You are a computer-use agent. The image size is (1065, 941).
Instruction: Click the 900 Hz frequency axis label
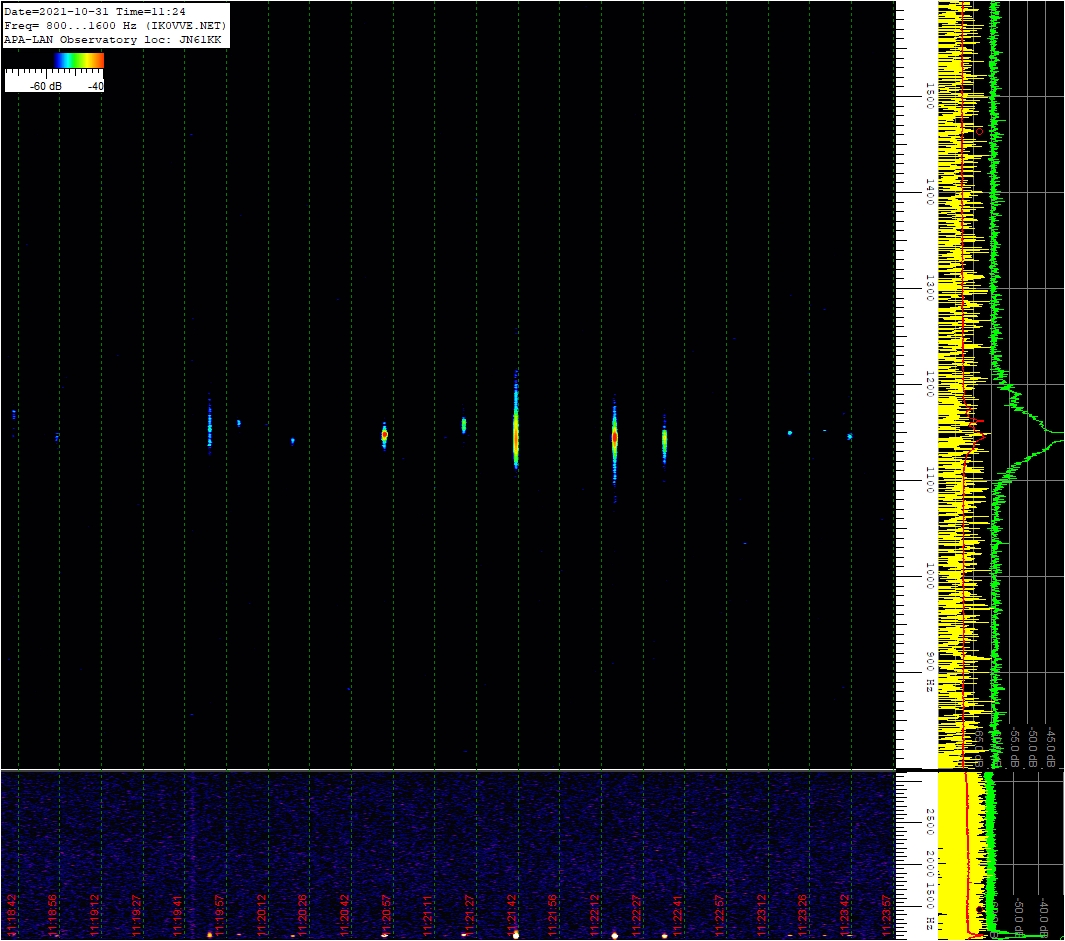tap(930, 672)
